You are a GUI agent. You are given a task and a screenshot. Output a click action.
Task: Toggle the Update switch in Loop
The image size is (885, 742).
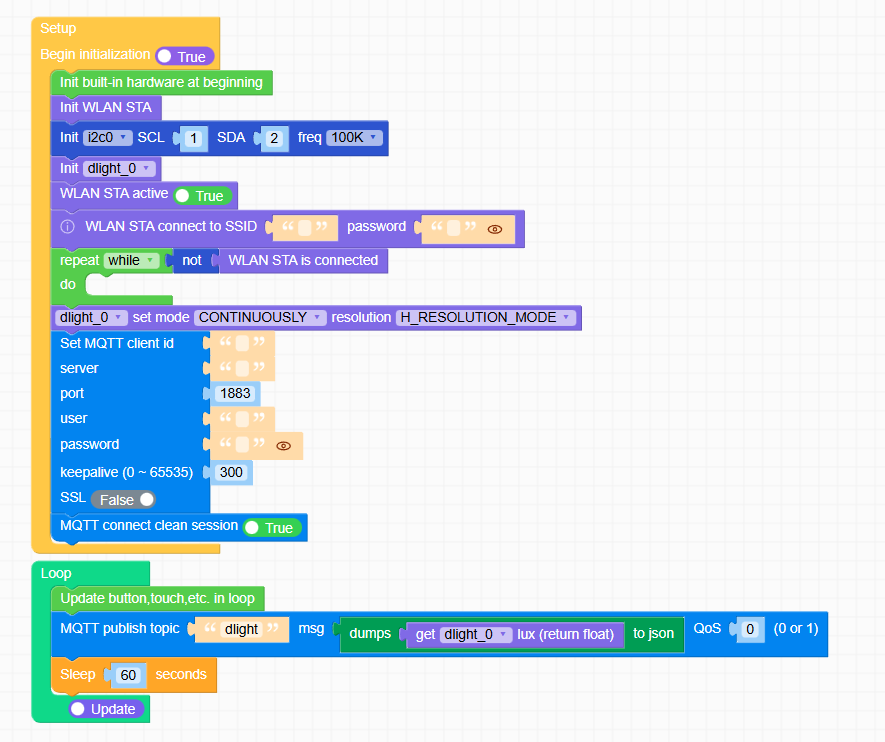point(106,709)
